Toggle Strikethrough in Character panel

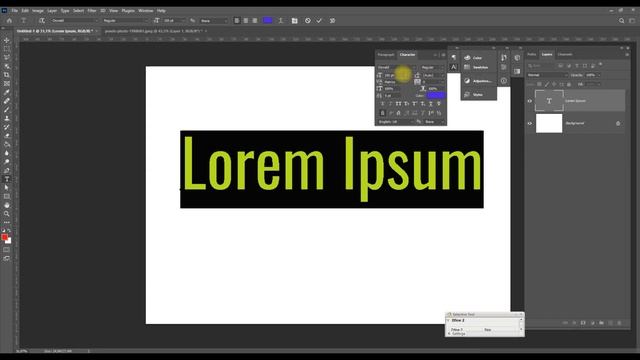[x=439, y=104]
